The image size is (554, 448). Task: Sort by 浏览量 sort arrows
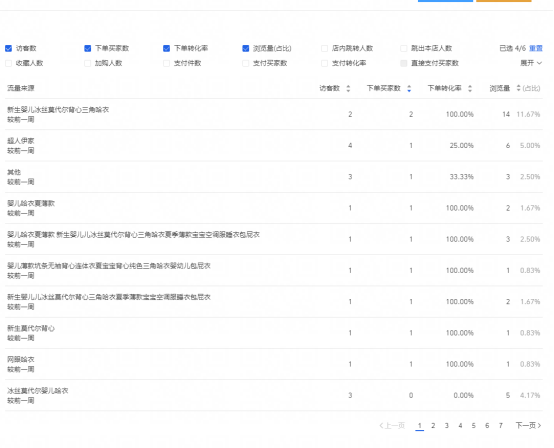518,88
